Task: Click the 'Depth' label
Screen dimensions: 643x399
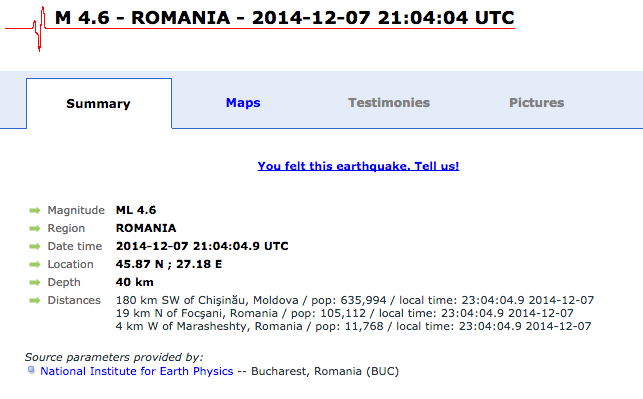Action: [x=64, y=282]
